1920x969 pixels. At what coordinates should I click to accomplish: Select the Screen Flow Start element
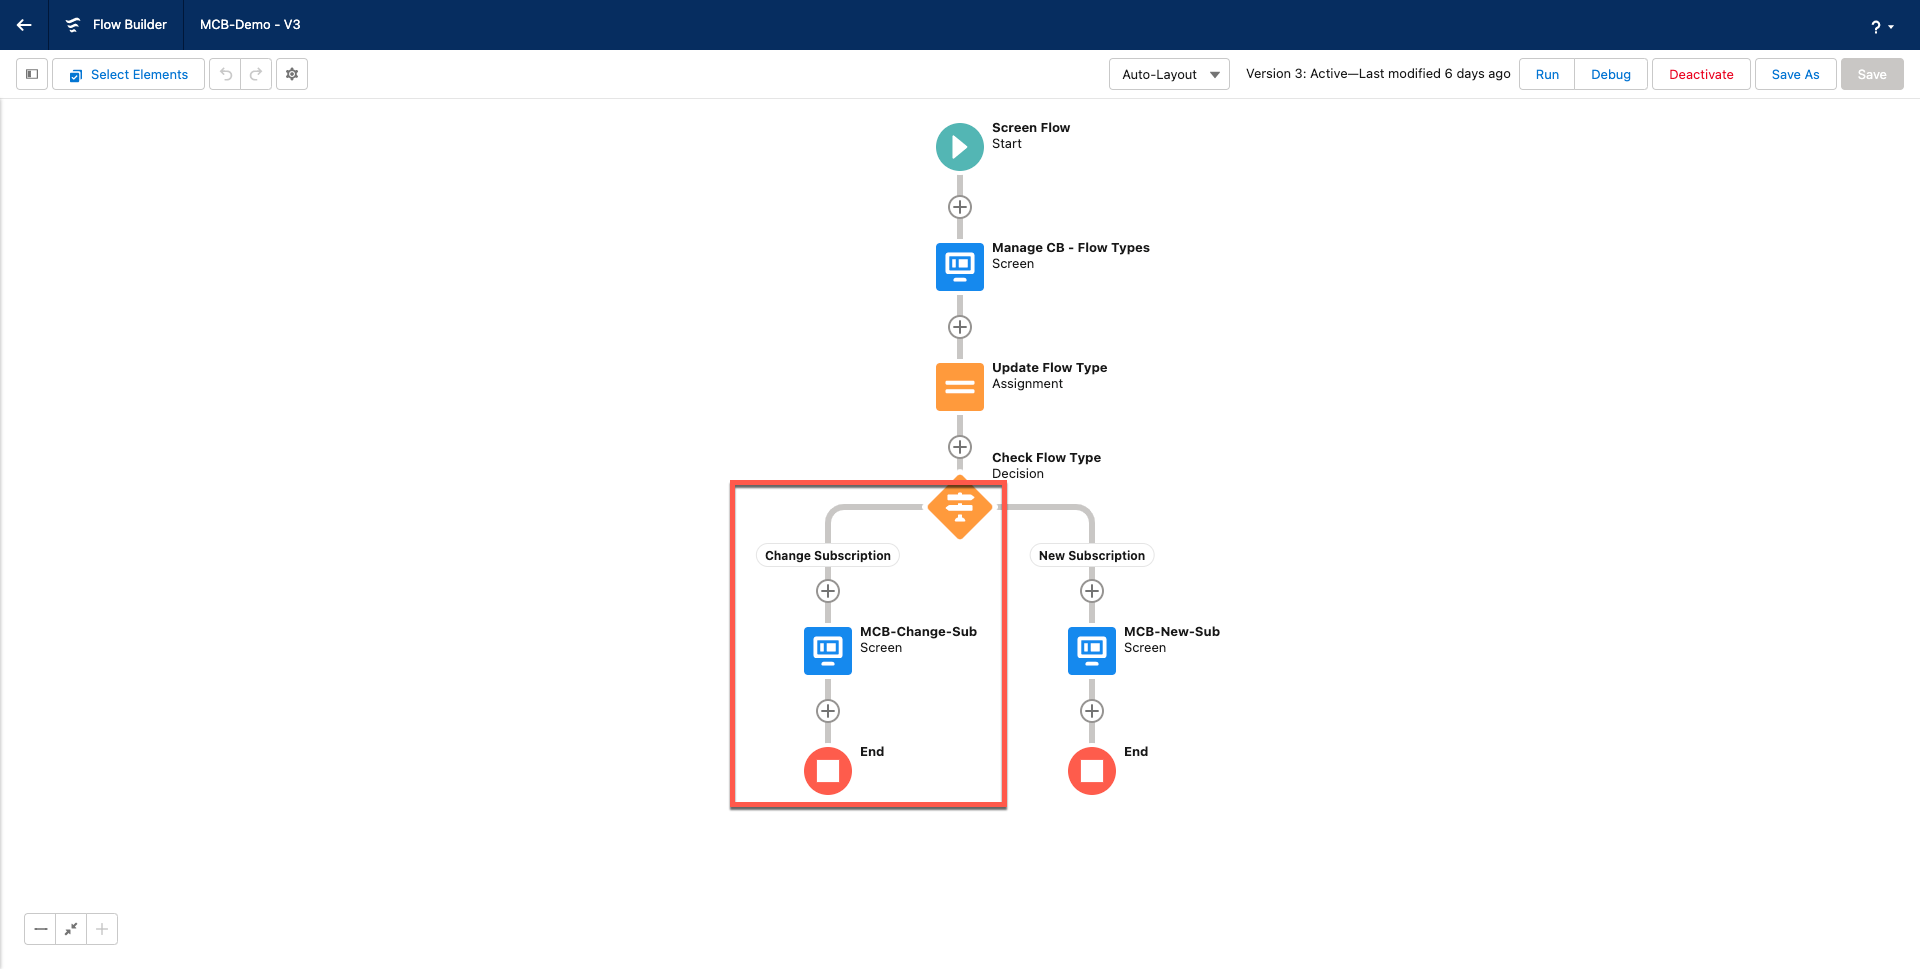tap(960, 147)
